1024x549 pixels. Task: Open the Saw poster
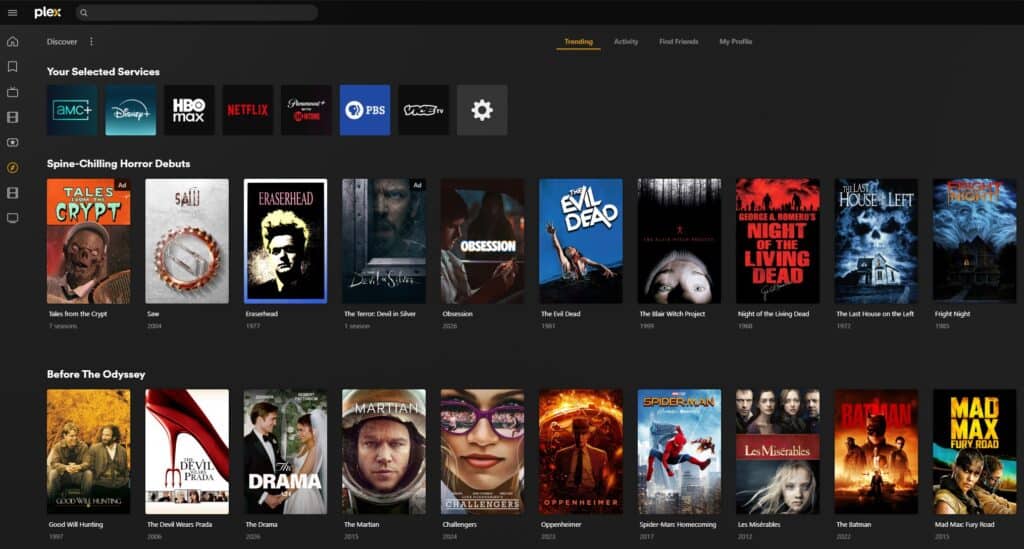187,241
